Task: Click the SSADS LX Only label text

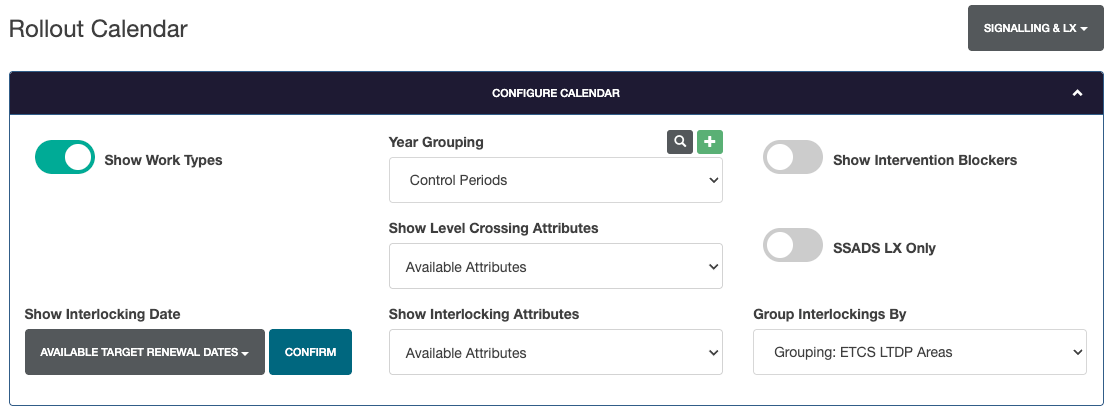Action: (884, 248)
